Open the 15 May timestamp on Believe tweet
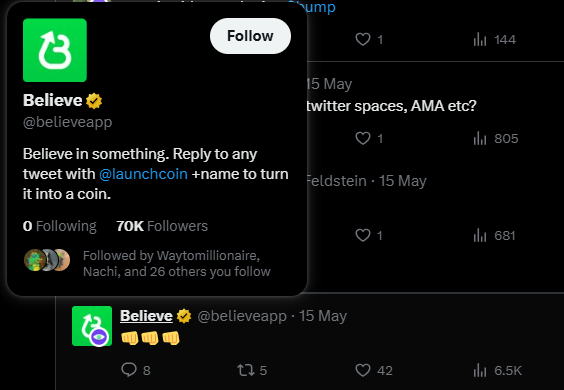 323,316
